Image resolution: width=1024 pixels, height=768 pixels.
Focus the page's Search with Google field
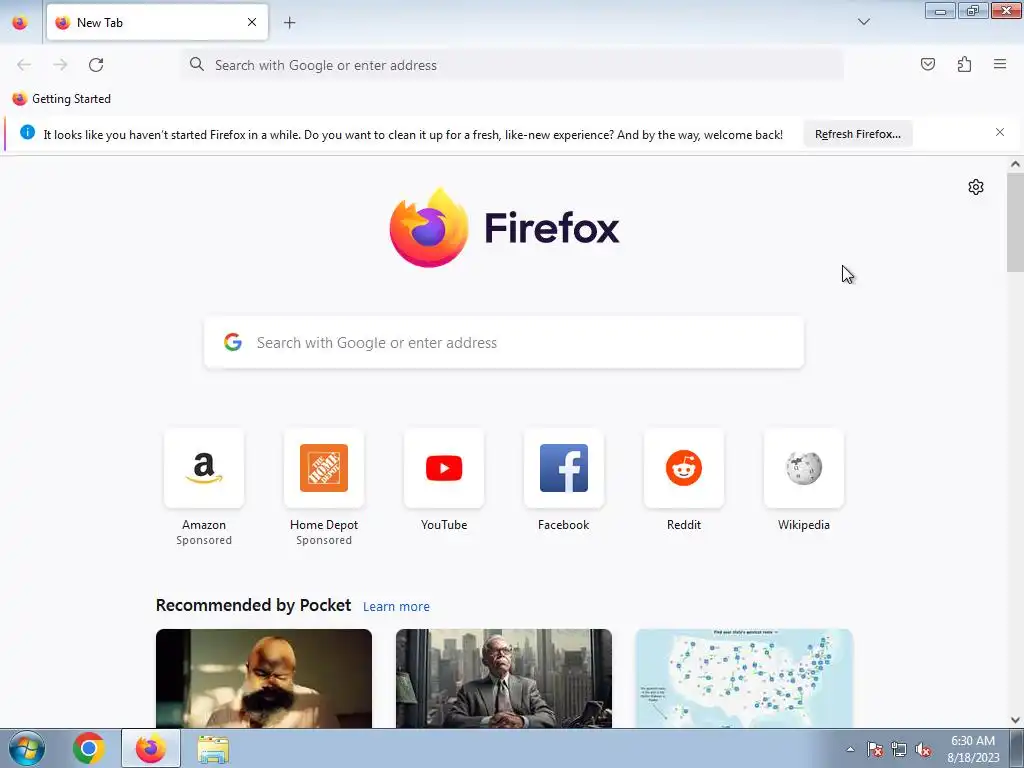point(504,343)
